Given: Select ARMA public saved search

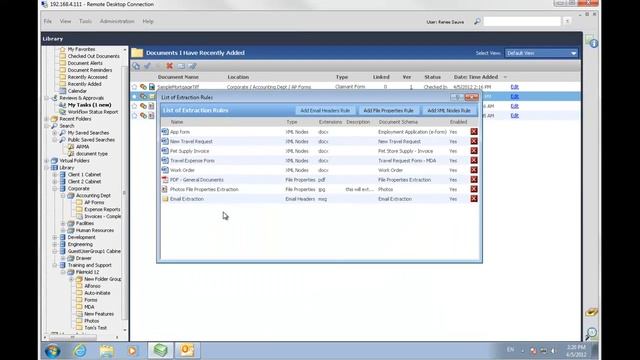Looking at the screenshot, I should point(82,147).
